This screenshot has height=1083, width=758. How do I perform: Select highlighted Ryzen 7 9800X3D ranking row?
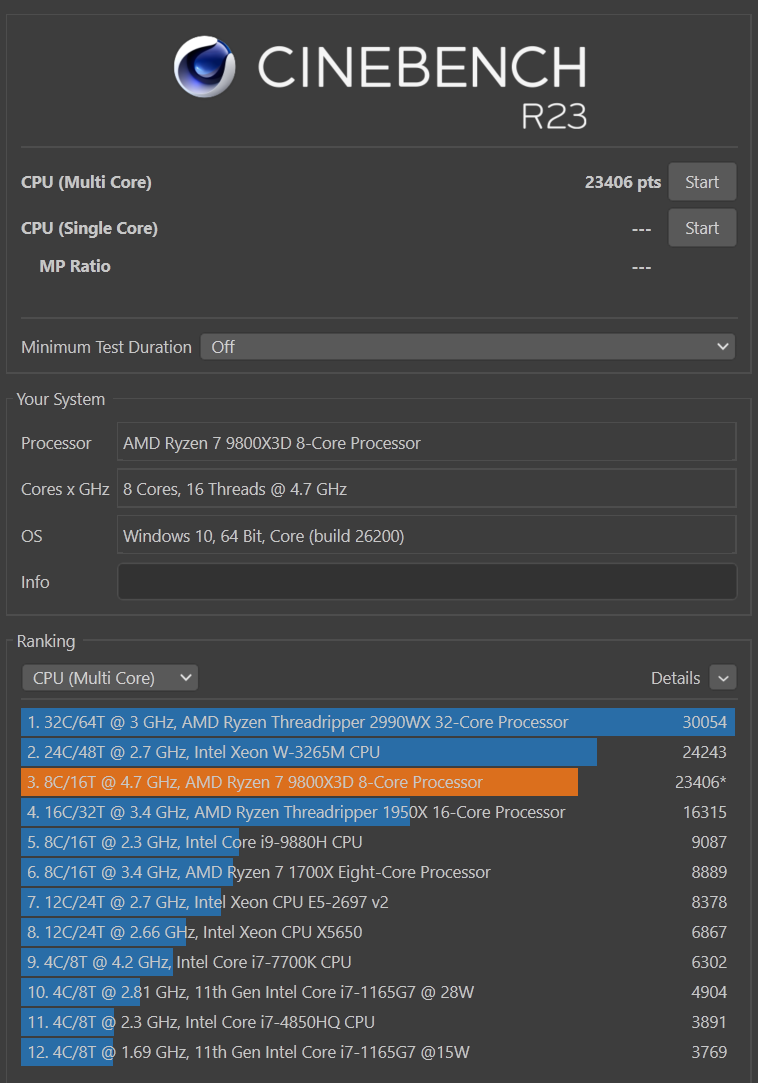[377, 782]
